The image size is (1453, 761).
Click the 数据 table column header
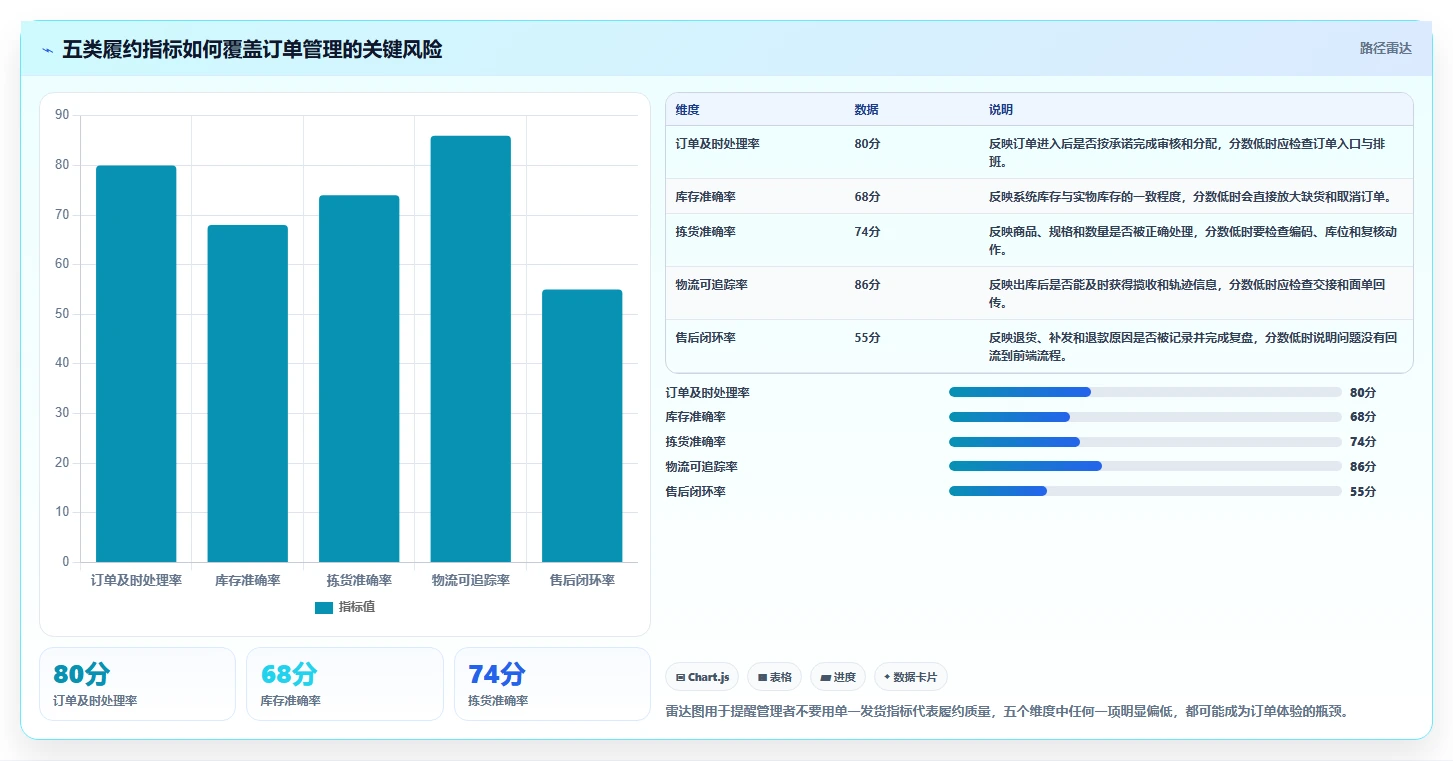866,110
